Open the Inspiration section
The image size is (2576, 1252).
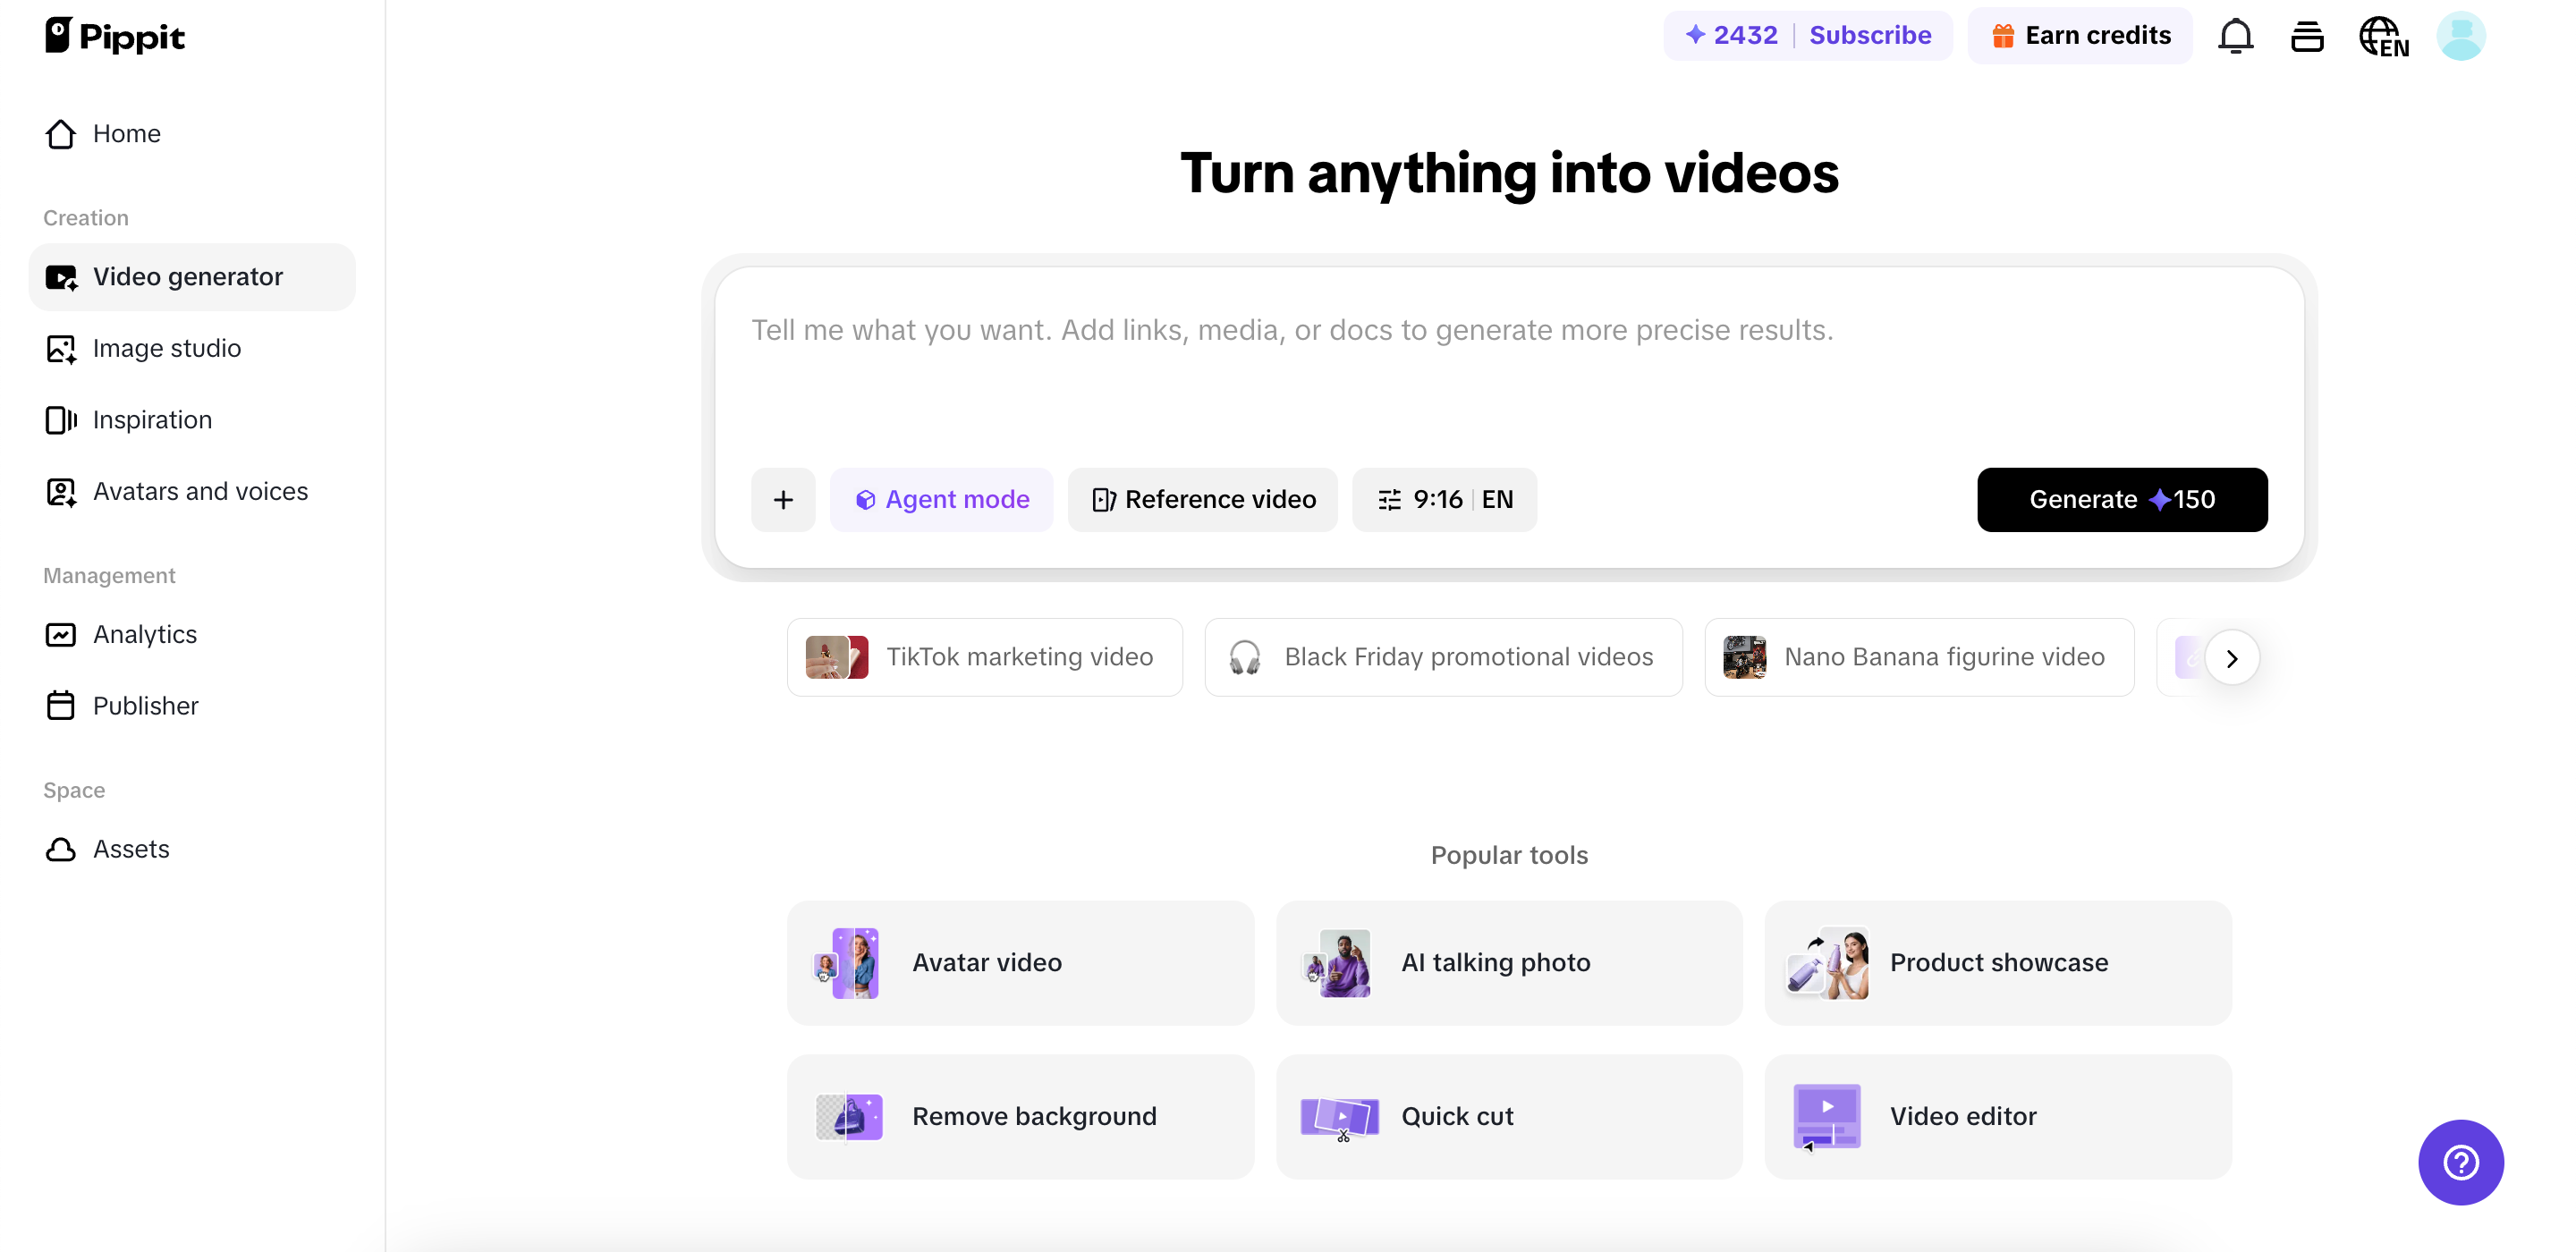click(x=152, y=420)
